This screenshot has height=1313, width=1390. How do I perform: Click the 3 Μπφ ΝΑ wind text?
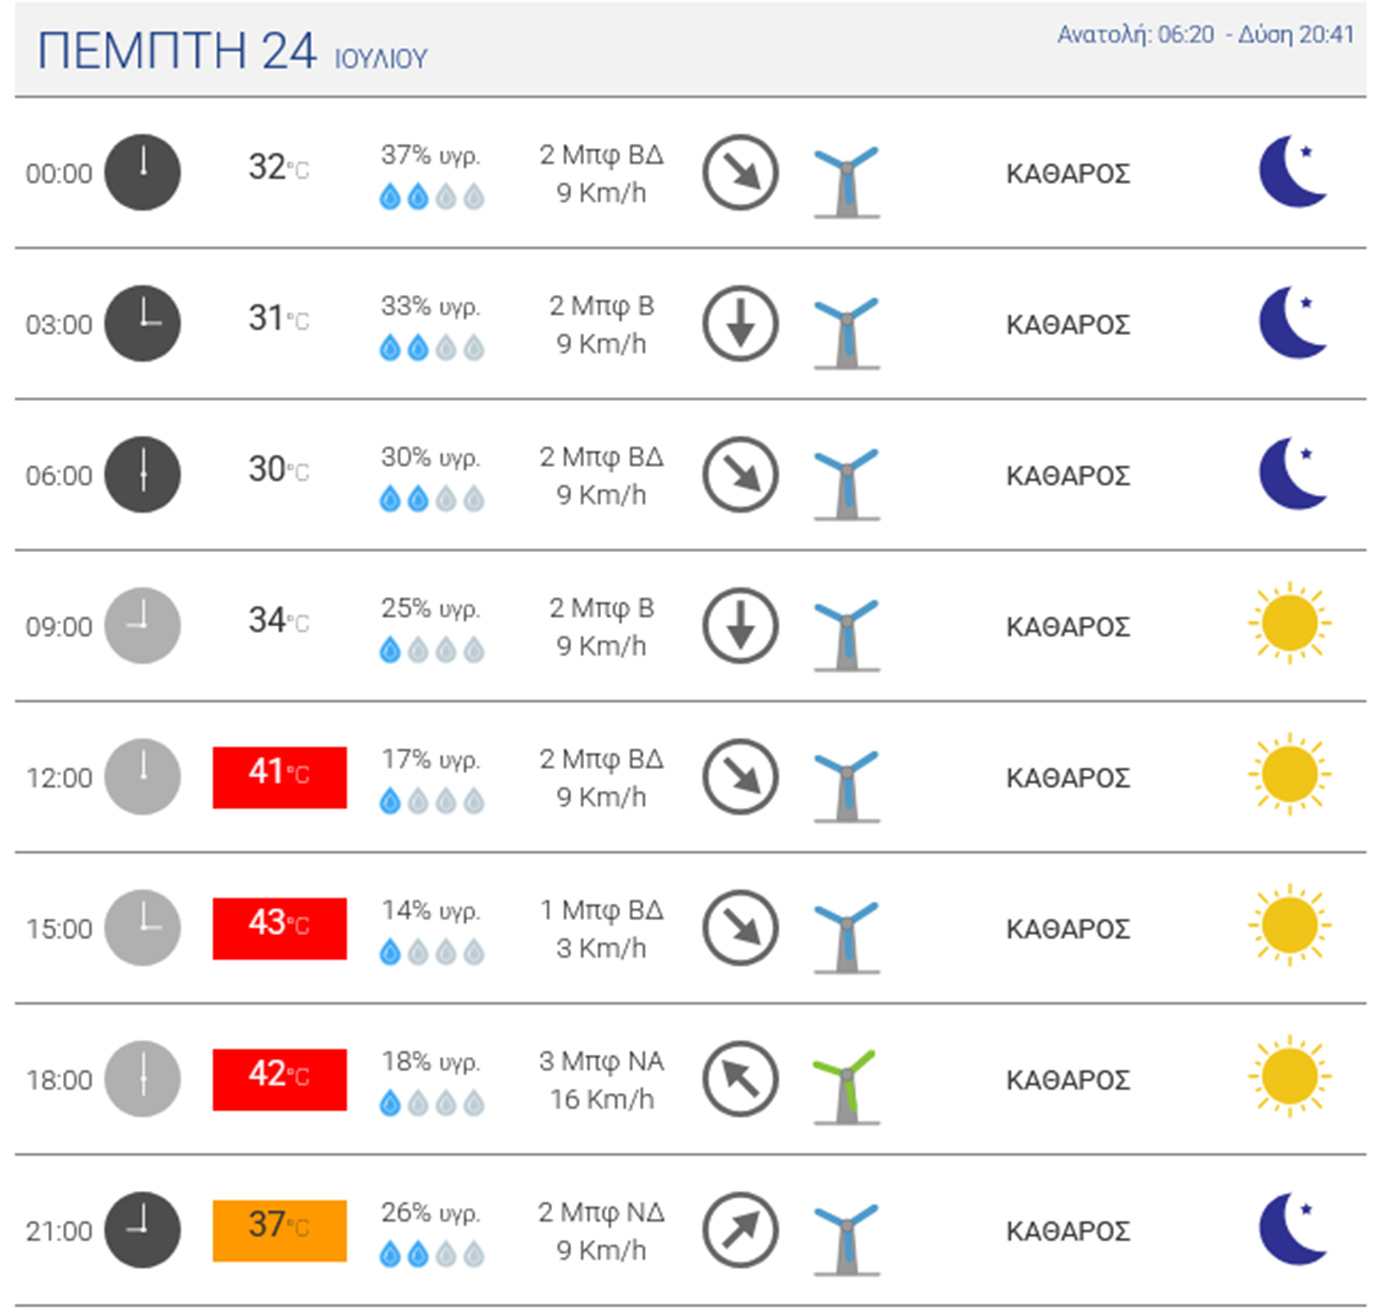point(601,1061)
